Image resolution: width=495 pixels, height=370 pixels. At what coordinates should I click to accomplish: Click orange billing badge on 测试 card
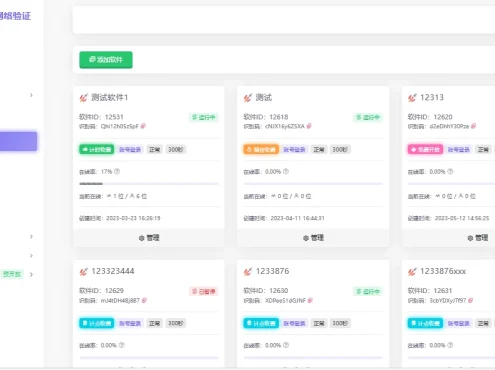pyautogui.click(x=261, y=149)
